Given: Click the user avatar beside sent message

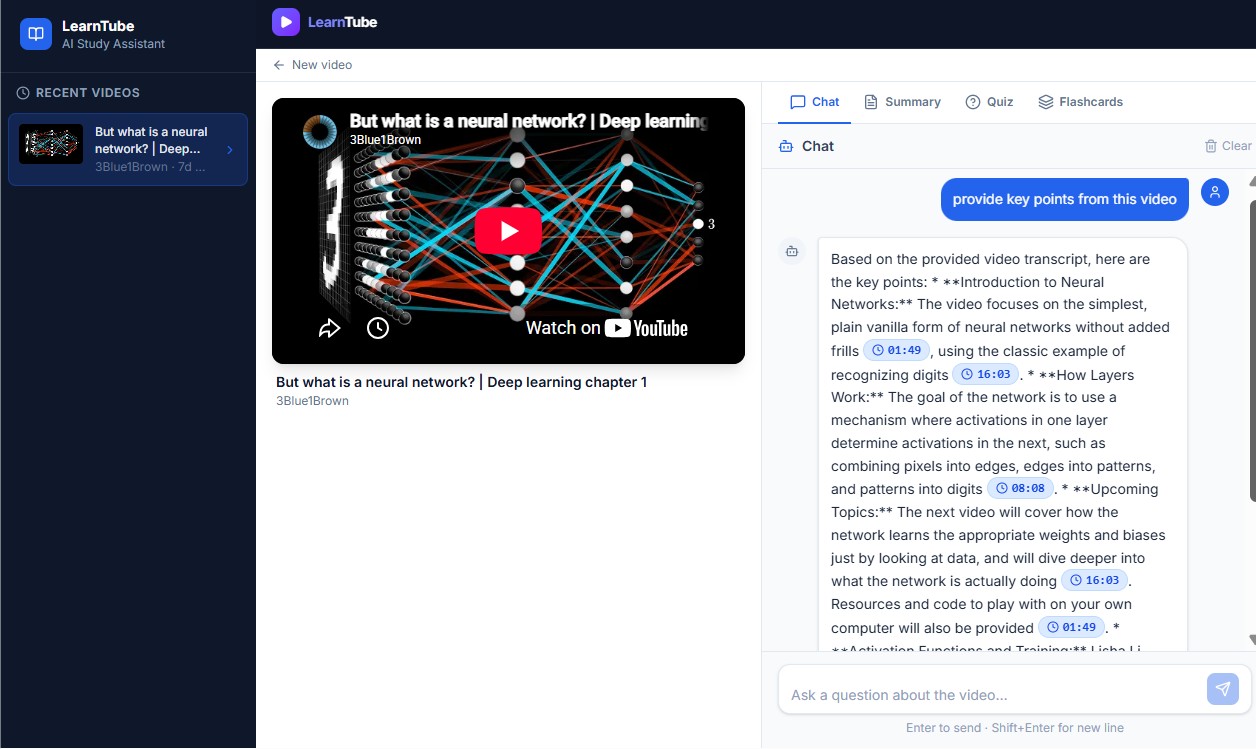Looking at the screenshot, I should click(x=1215, y=192).
